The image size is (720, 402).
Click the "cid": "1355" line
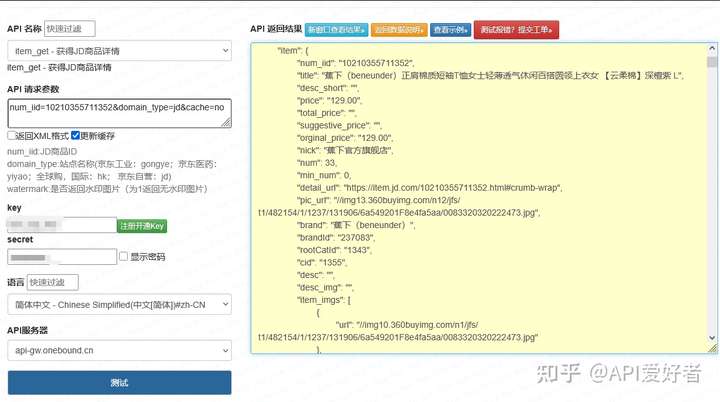(x=322, y=262)
